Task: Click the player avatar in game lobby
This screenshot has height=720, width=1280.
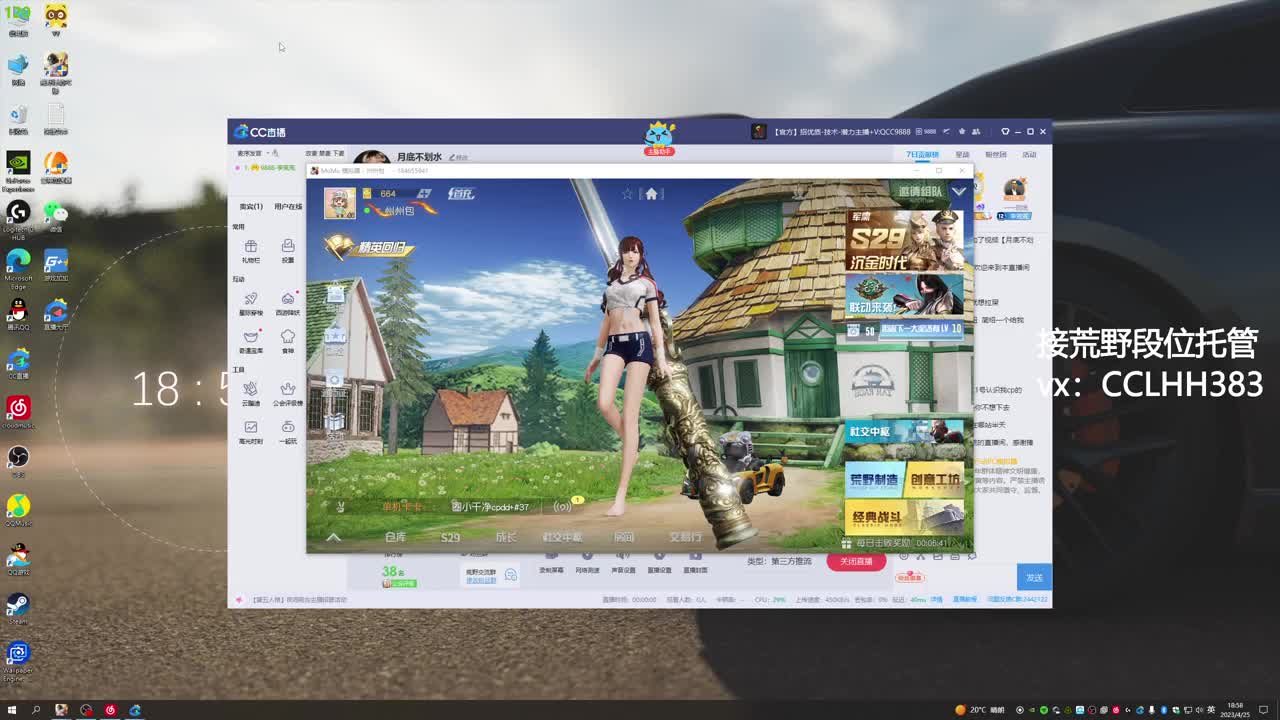Action: [339, 202]
